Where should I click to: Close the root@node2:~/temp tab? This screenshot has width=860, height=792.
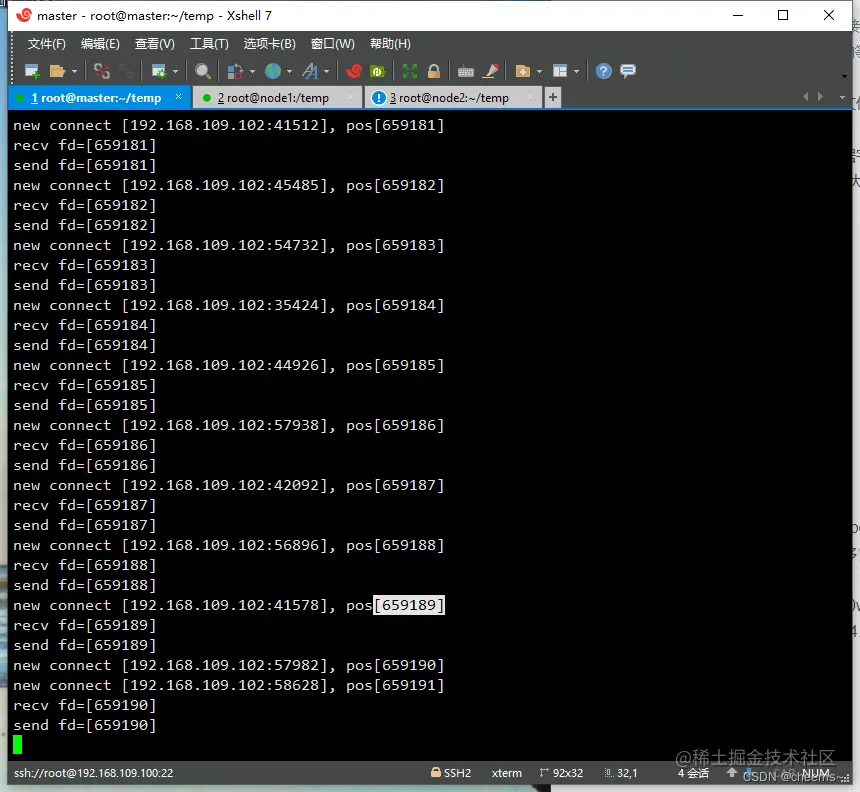click(530, 97)
